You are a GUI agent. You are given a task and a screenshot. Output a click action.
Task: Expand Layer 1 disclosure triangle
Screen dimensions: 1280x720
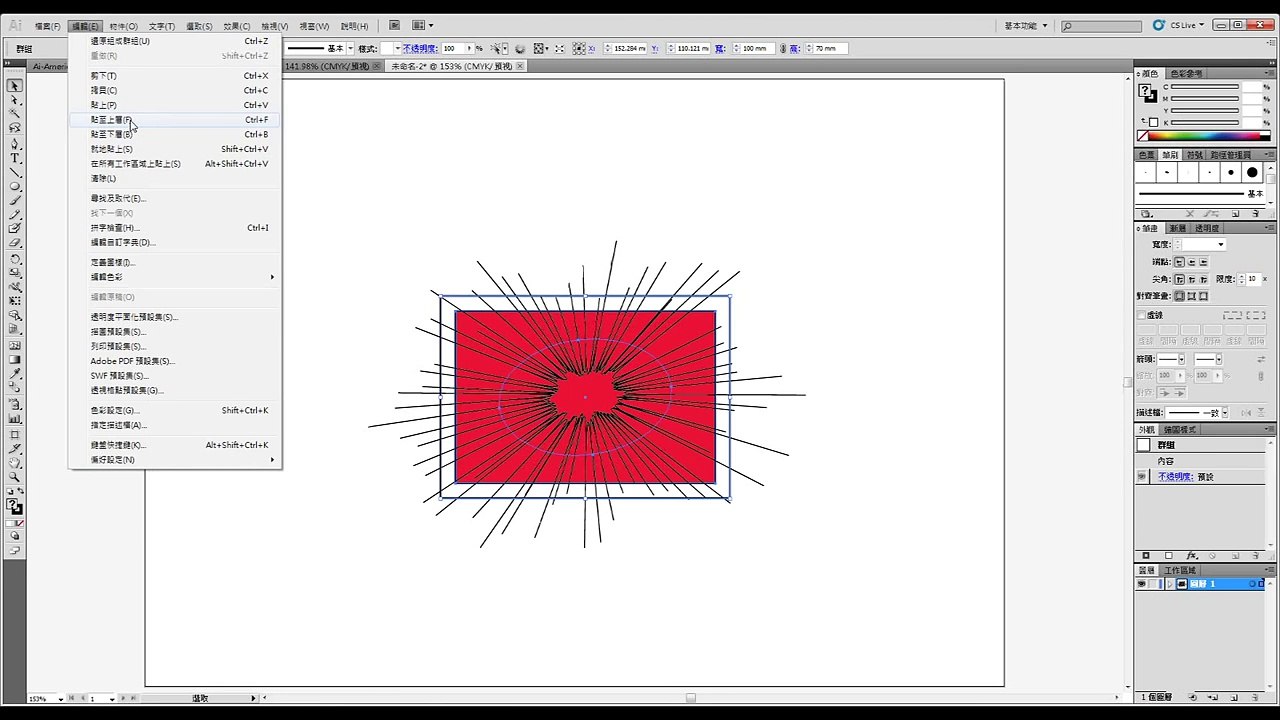(1168, 584)
